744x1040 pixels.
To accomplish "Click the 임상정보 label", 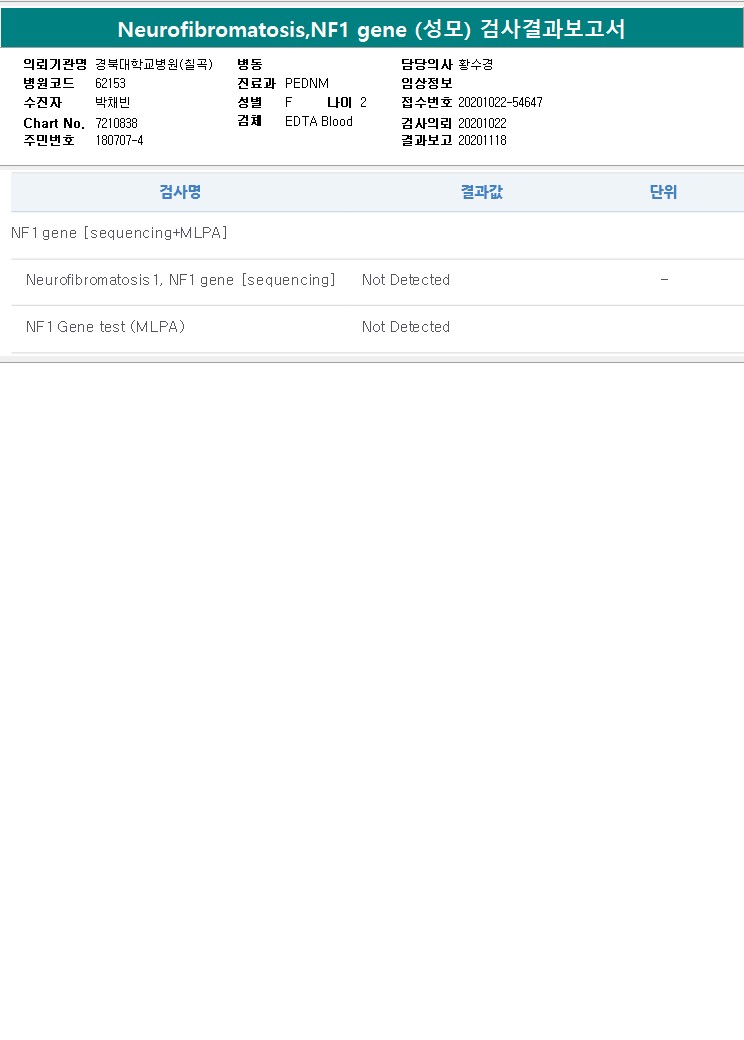I will click(x=427, y=84).
